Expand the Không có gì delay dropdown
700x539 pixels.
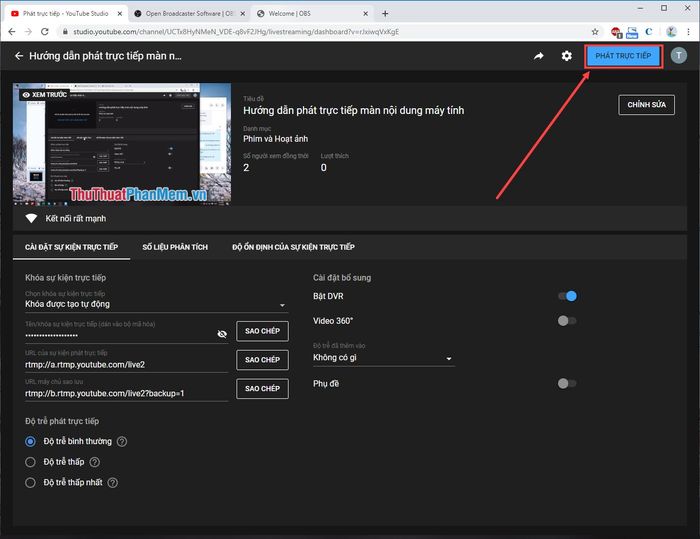(383, 358)
